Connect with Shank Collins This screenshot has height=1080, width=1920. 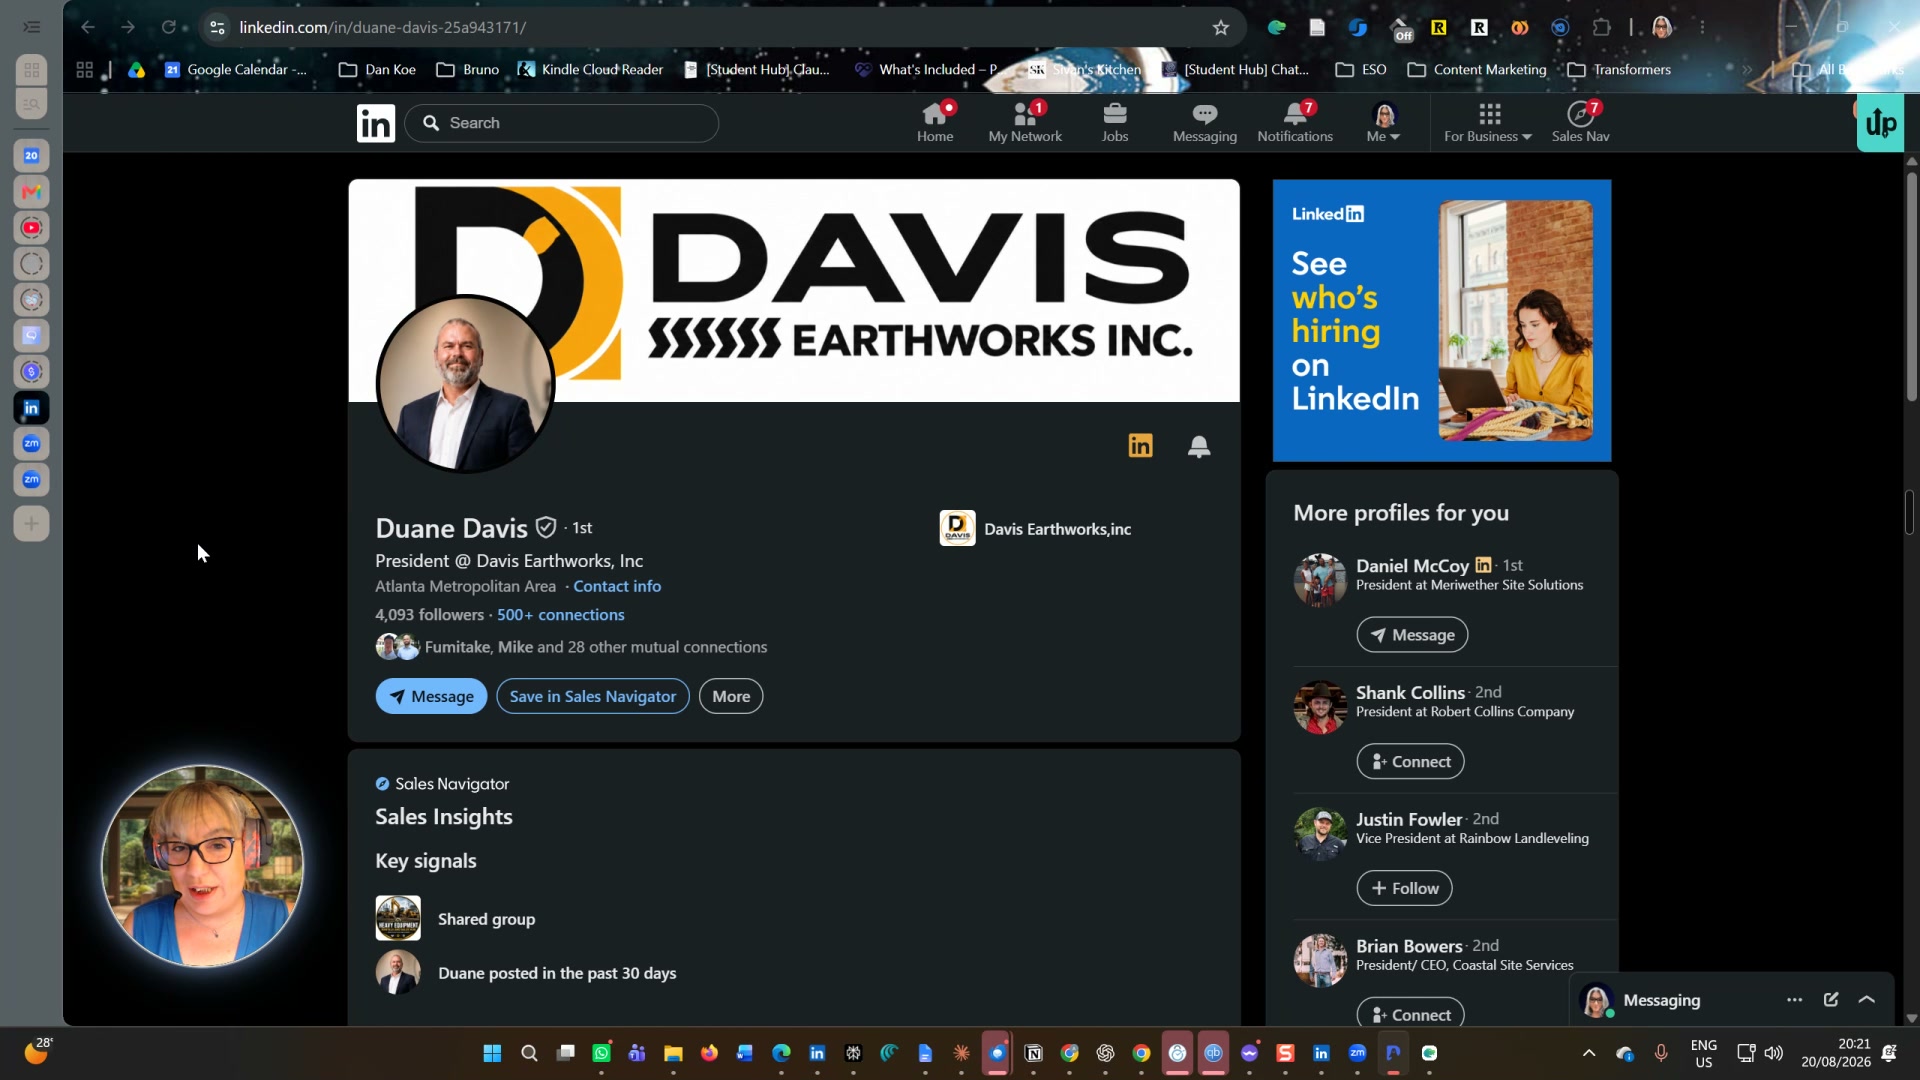click(x=1410, y=762)
